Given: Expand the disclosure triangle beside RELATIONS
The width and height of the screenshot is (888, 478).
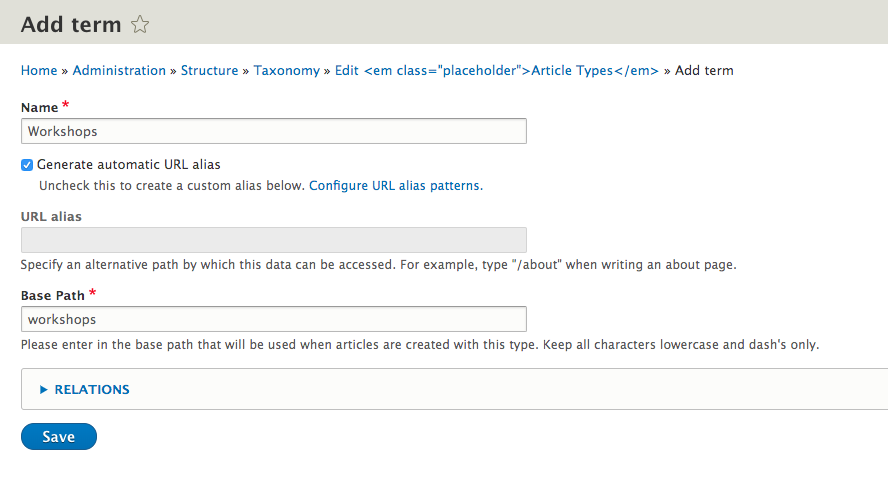Looking at the screenshot, I should coord(44,390).
